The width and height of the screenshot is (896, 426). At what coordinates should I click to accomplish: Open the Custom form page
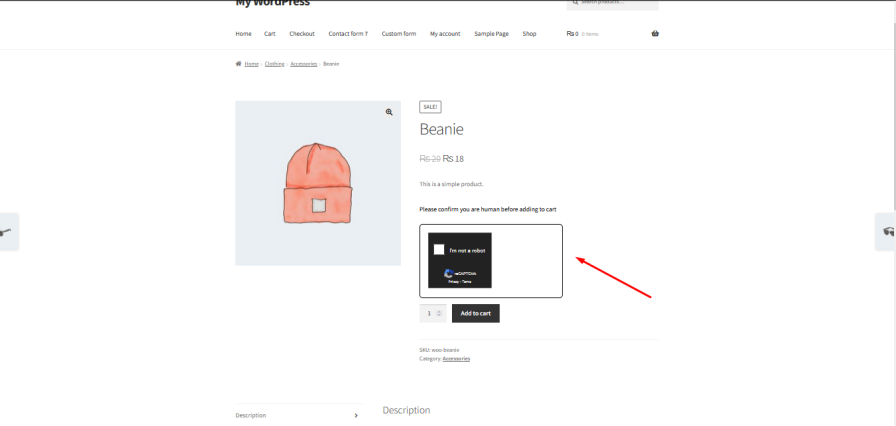(399, 34)
